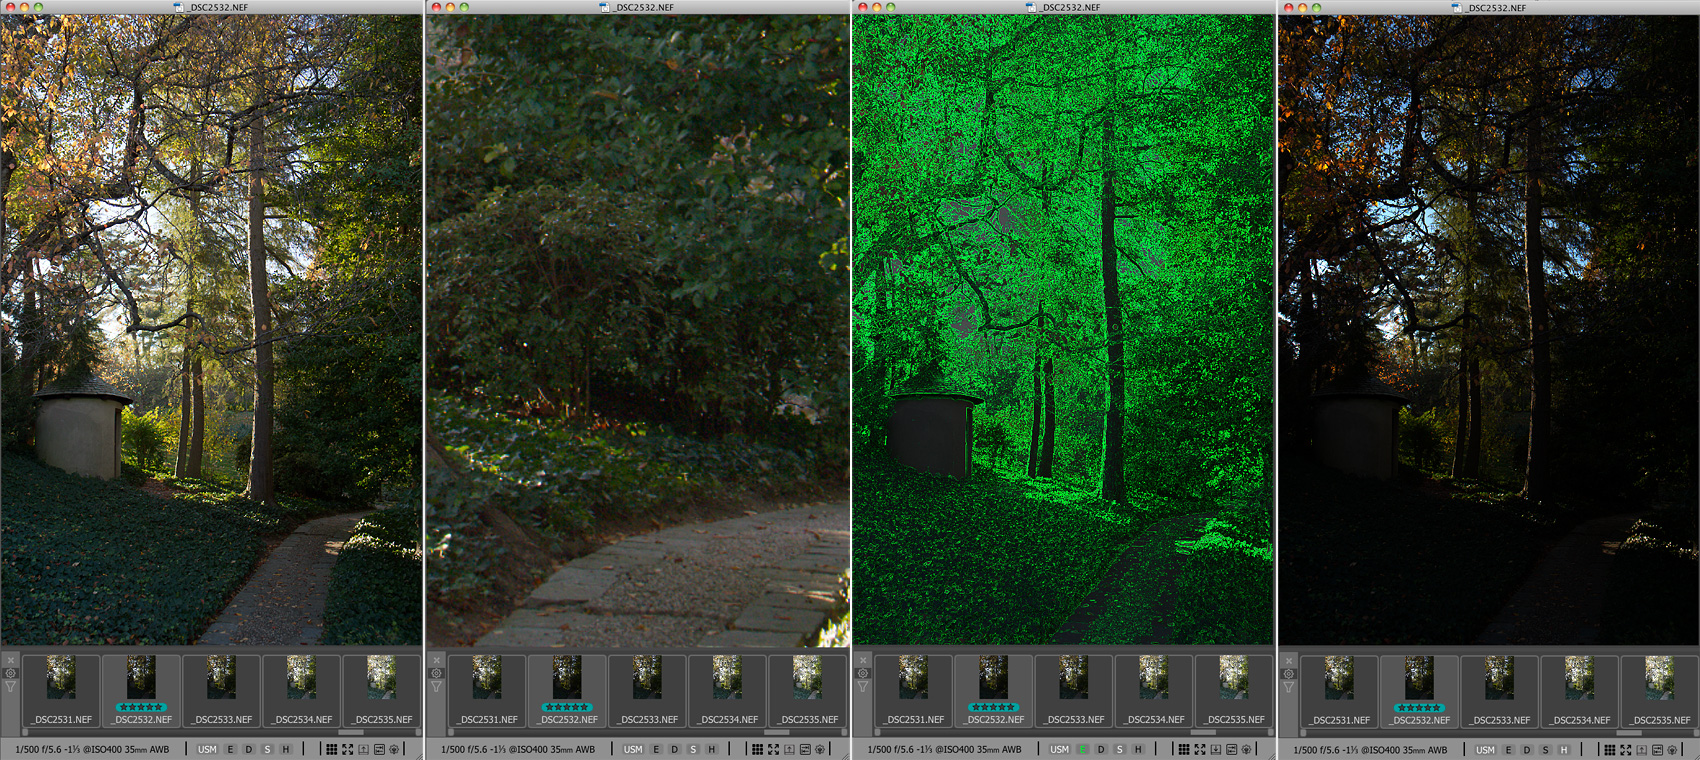The image size is (1700, 760).
Task: Select _DSC2533.NEF thumbnail in leftmost window
Action: pos(222,690)
